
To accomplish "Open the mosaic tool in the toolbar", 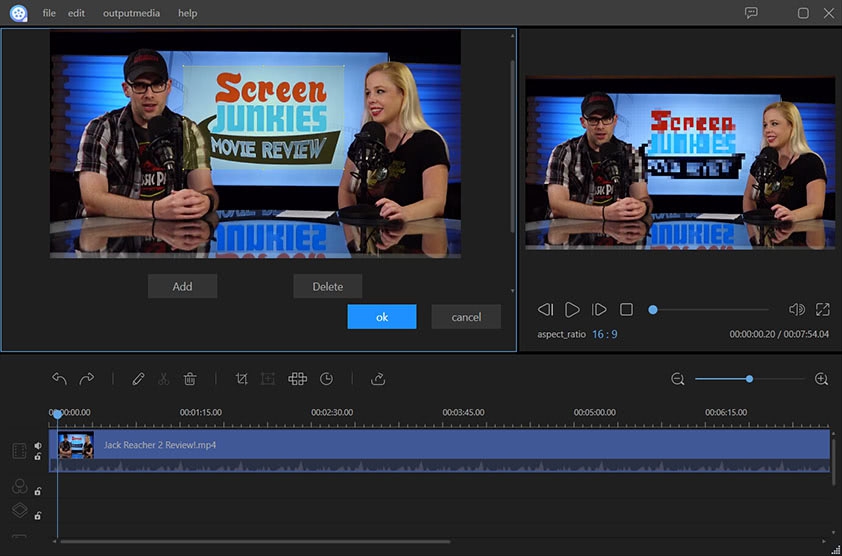I will [x=297, y=379].
